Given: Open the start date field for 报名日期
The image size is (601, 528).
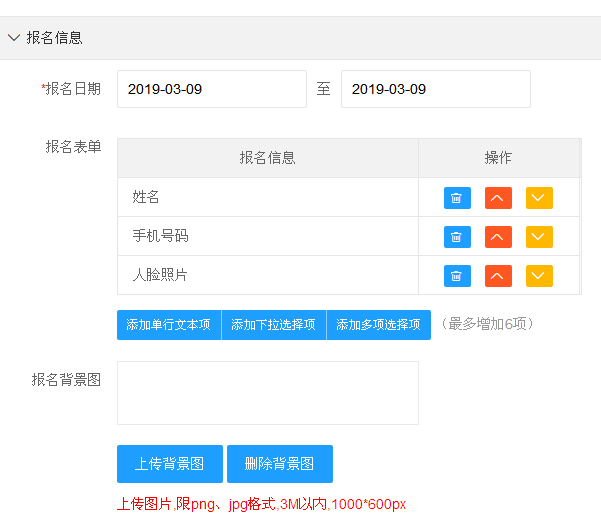Looking at the screenshot, I should (212, 89).
